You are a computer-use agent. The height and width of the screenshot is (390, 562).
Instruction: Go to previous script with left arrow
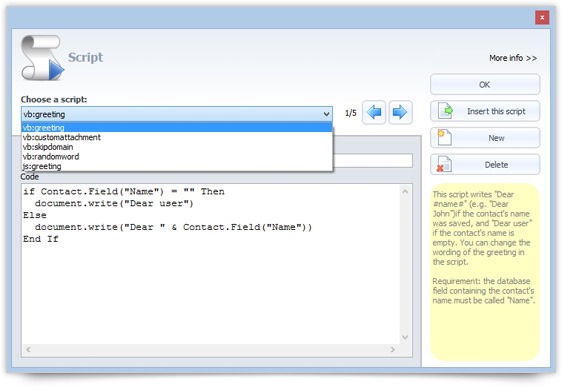[374, 113]
